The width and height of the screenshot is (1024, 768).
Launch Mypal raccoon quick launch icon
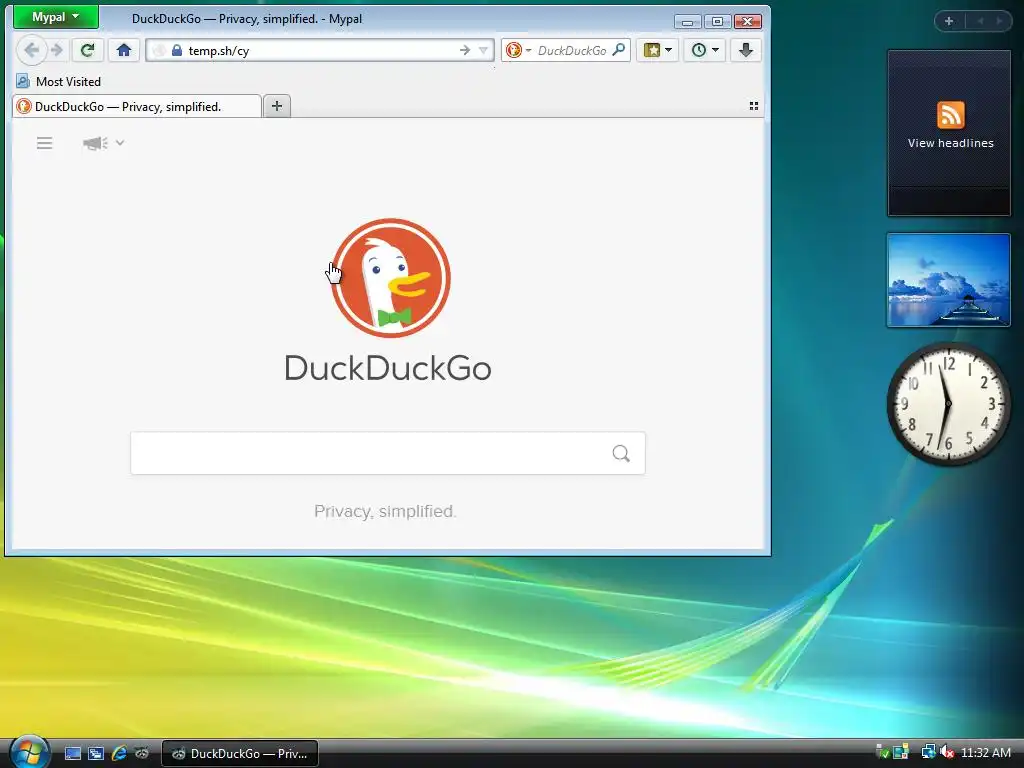pos(141,754)
